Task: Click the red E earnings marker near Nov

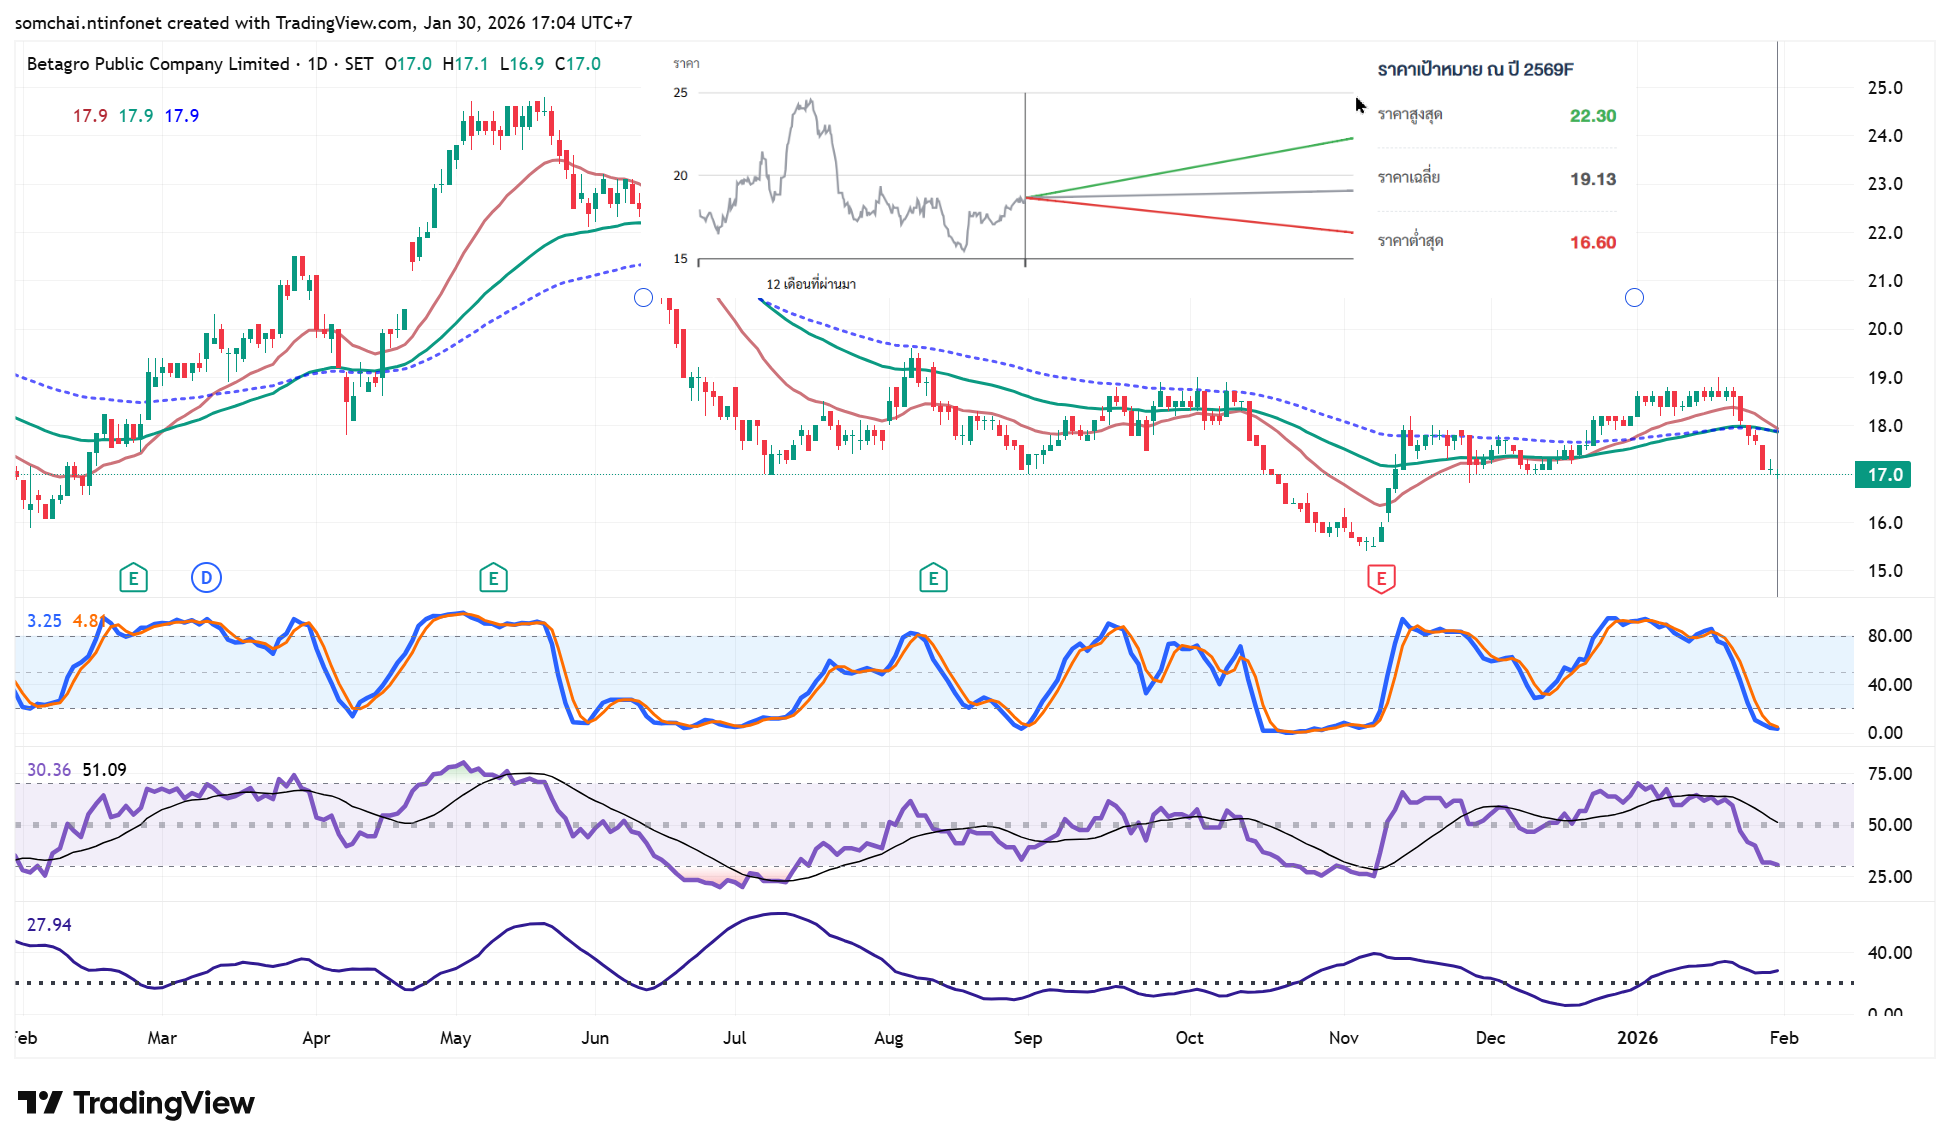Action: (1381, 578)
